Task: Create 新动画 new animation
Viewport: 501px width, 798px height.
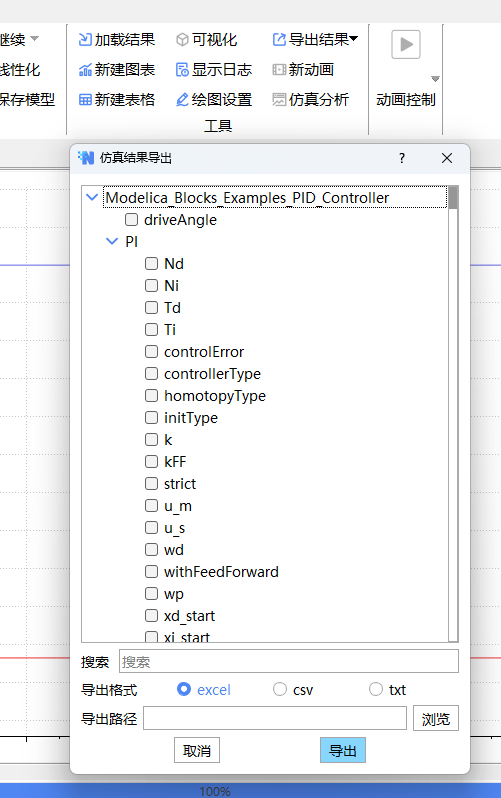Action: tap(303, 70)
